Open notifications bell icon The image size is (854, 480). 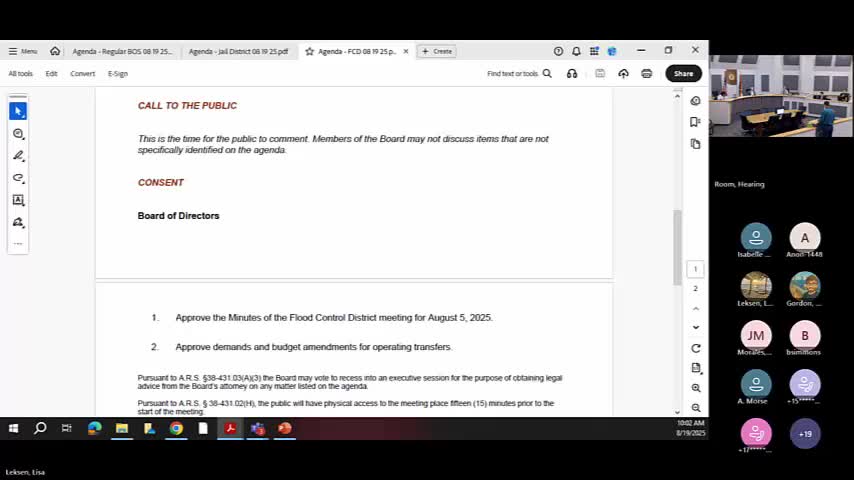pos(576,51)
